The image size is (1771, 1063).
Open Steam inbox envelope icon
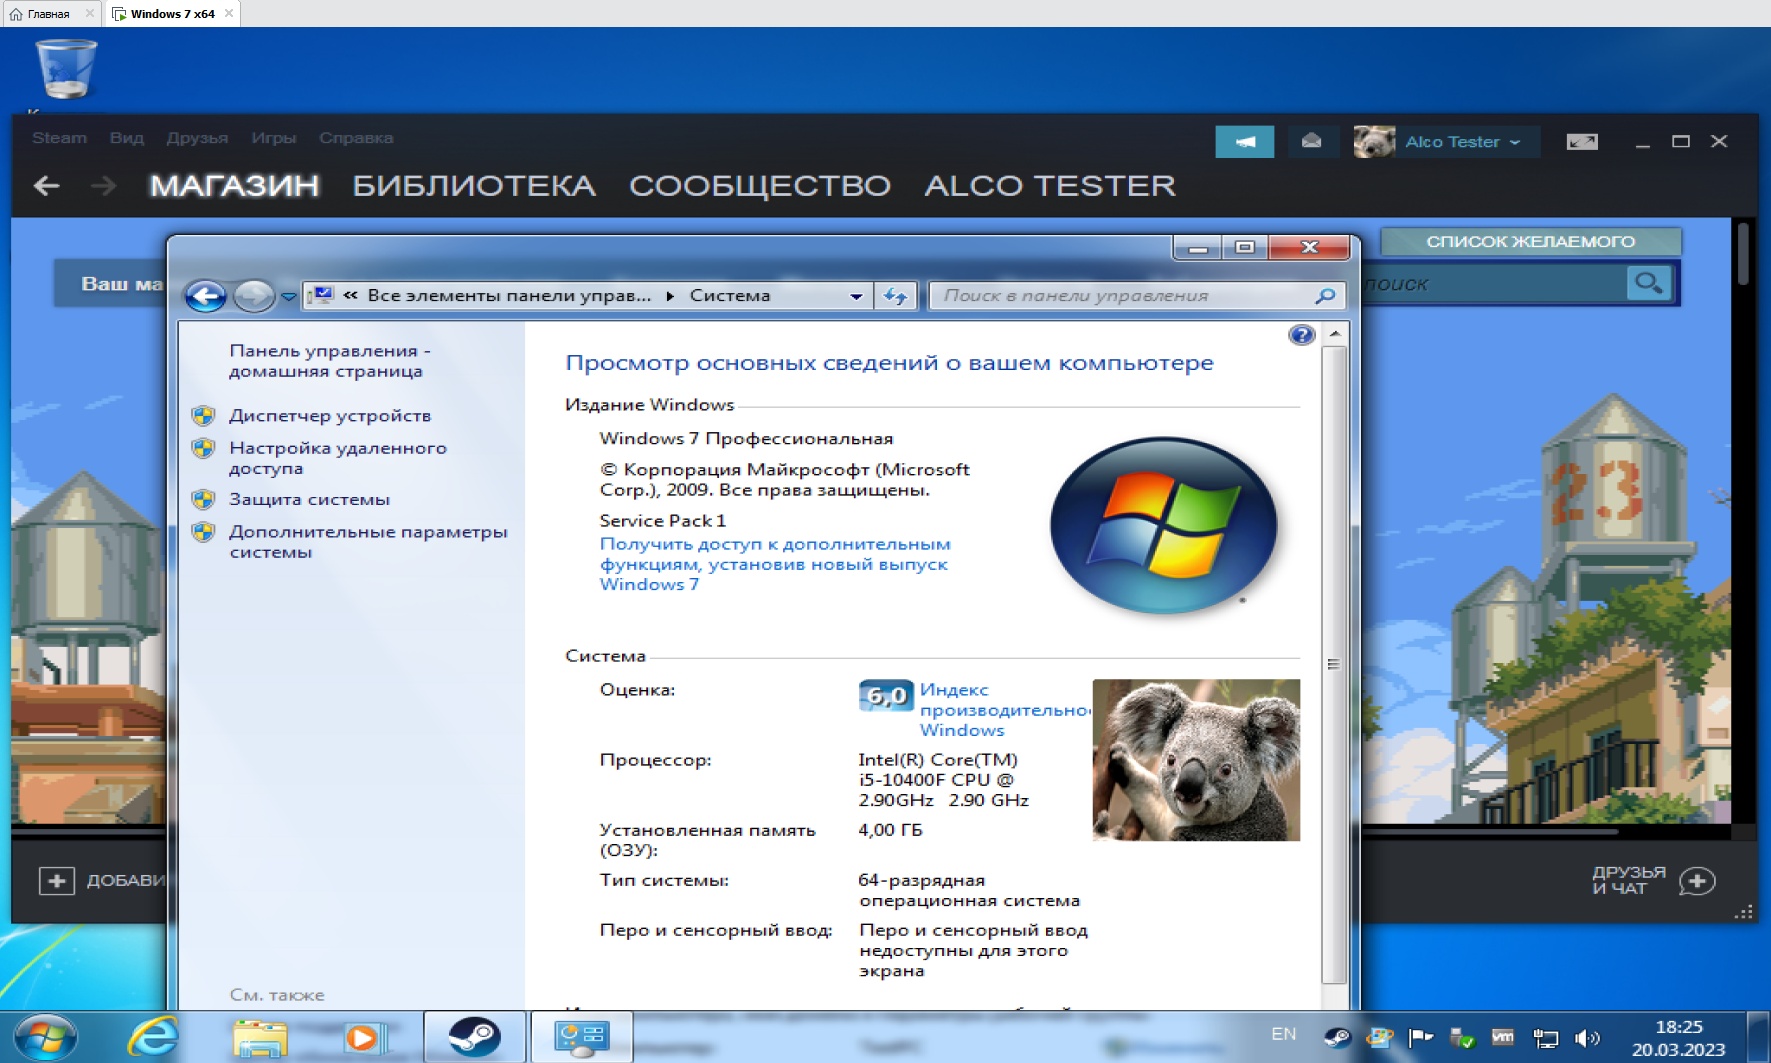tap(1311, 142)
